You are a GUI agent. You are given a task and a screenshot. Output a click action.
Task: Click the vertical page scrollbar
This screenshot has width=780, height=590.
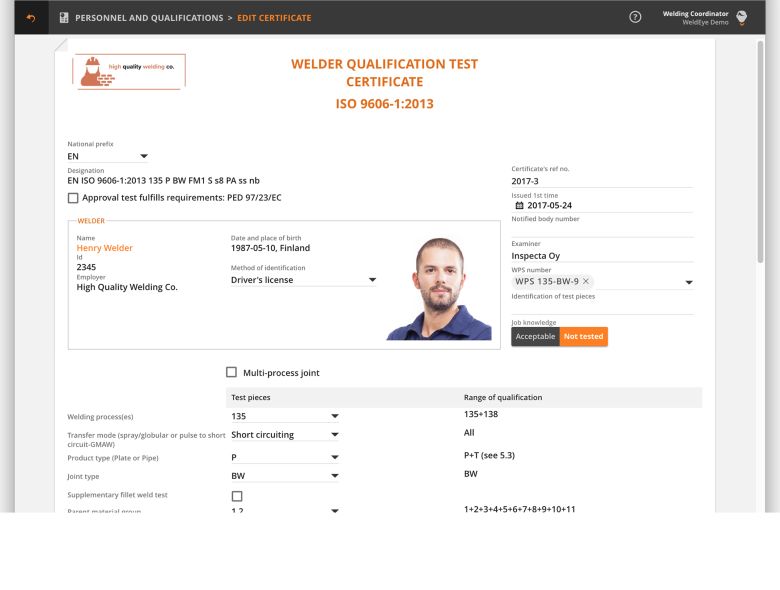point(760,152)
